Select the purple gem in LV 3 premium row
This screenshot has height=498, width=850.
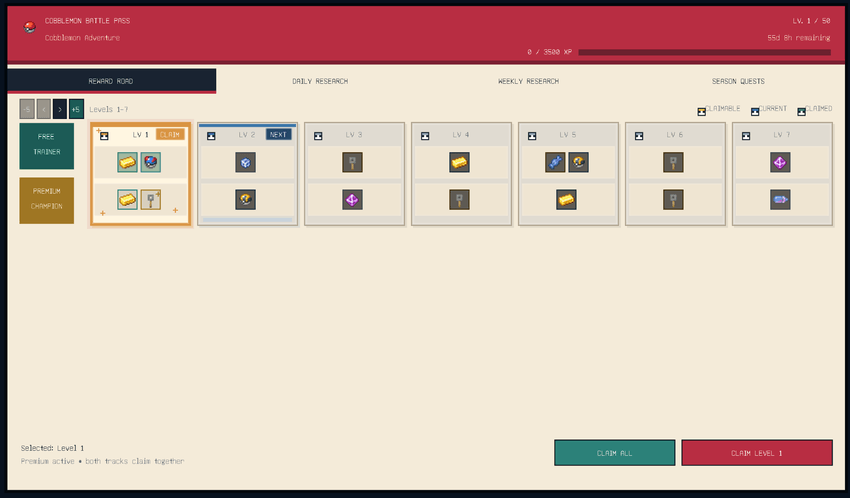352,199
